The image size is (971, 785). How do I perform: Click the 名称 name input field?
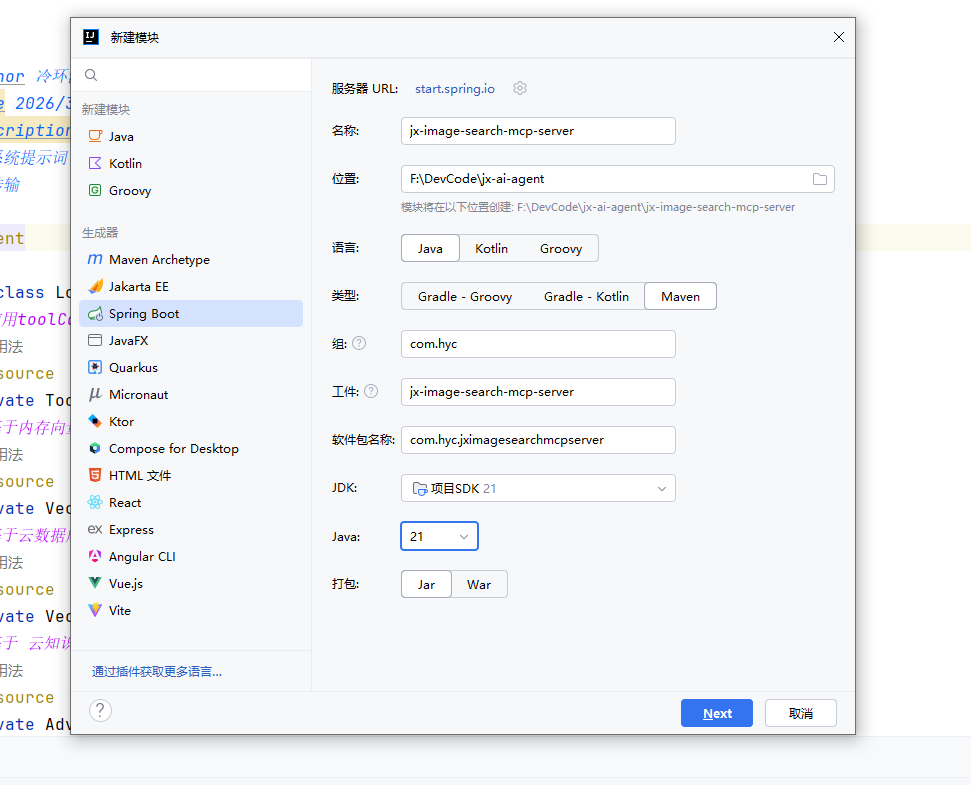538,131
